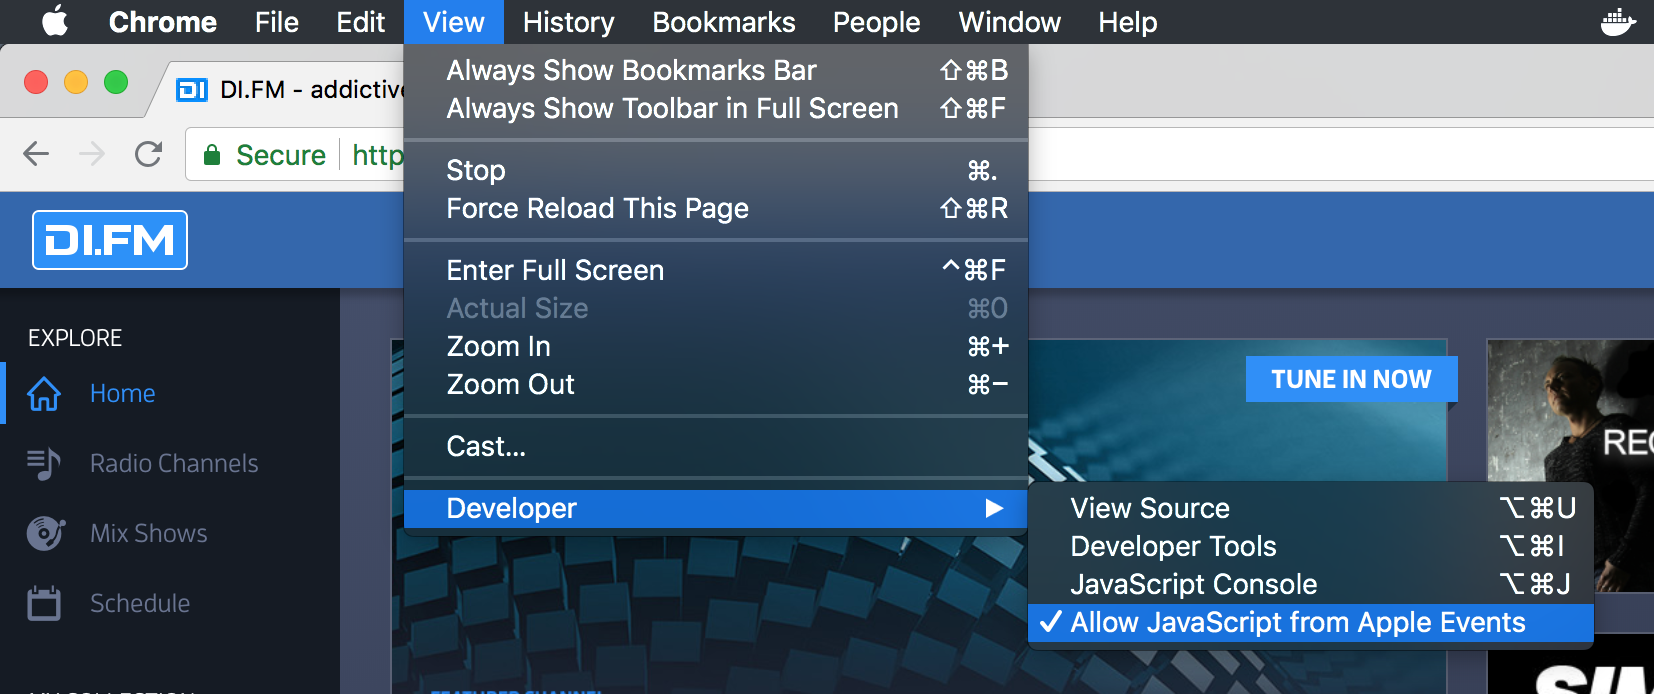Image resolution: width=1654 pixels, height=694 pixels.
Task: Open the People menu
Action: click(x=877, y=22)
